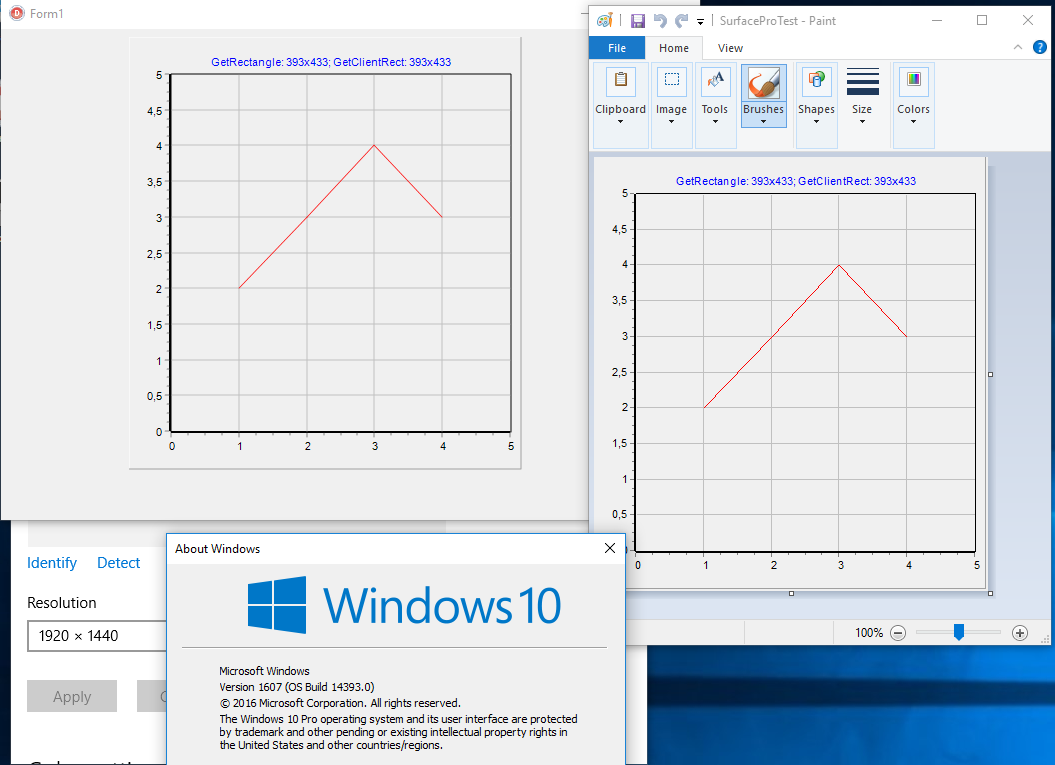Undo the last action in Paint
The image size is (1055, 765).
point(660,21)
